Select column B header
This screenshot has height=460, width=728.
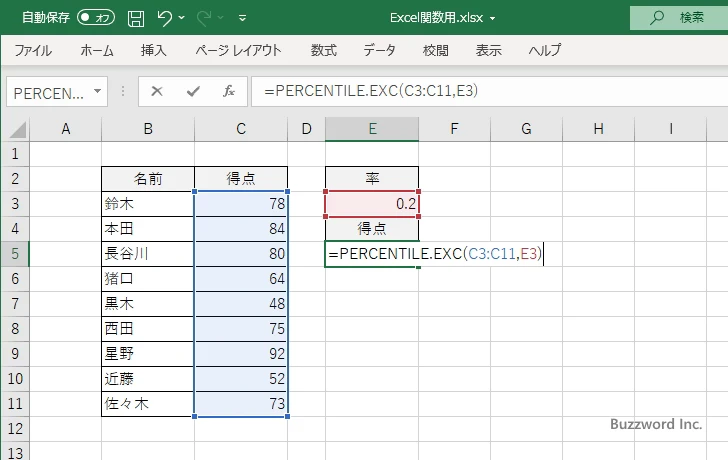pos(148,129)
